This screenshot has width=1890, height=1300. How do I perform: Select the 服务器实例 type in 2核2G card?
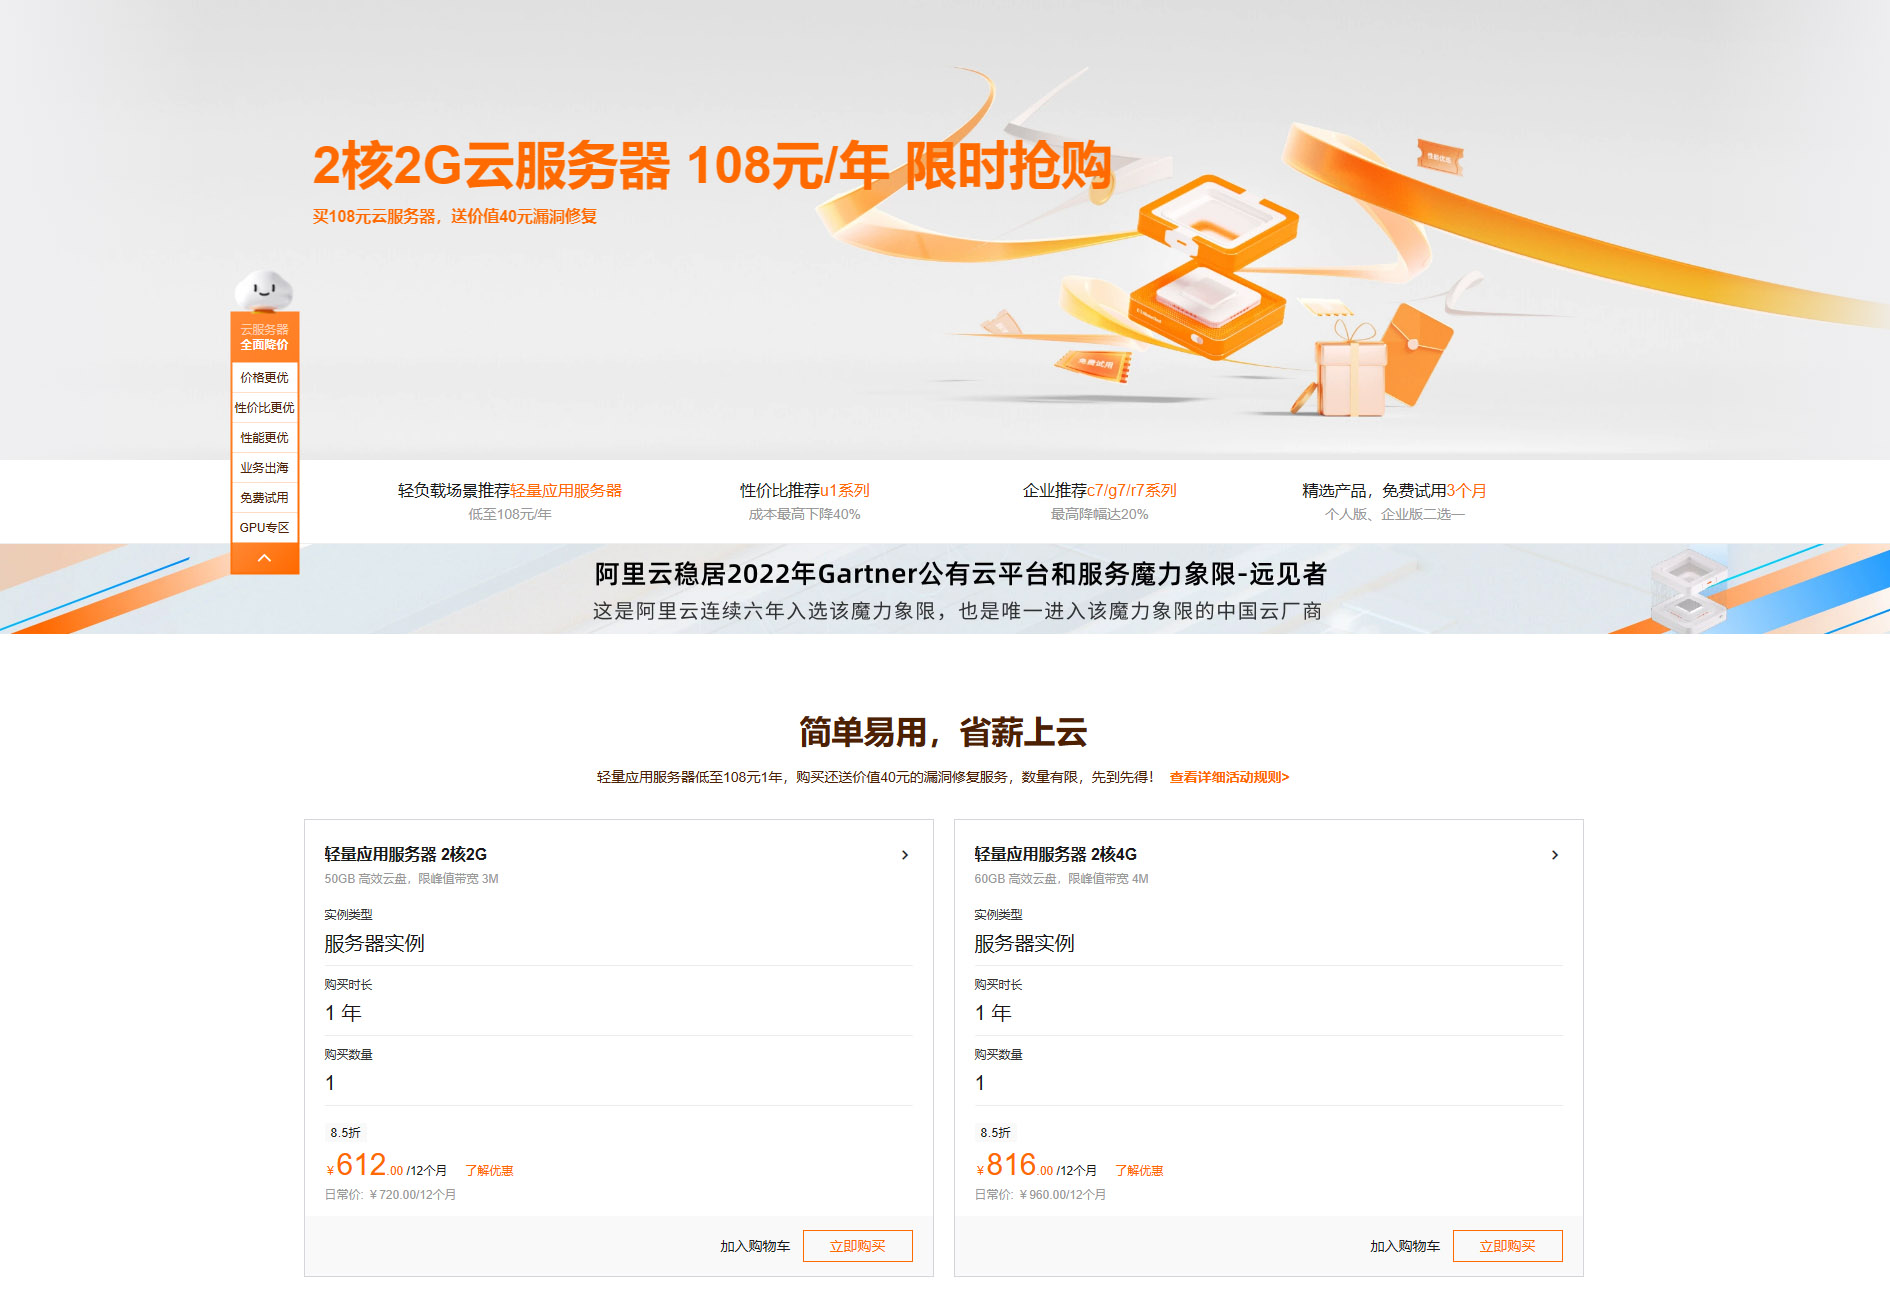[x=618, y=943]
